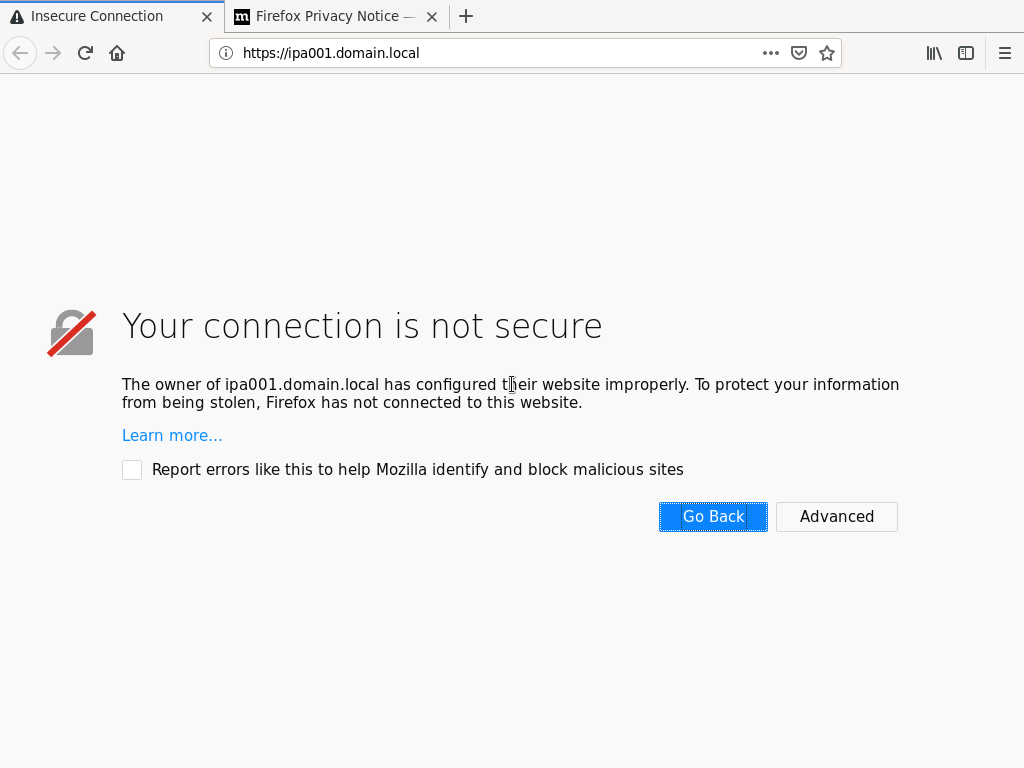The image size is (1024, 768).
Task: Open the Firefox hamburger menu
Action: (1004, 54)
